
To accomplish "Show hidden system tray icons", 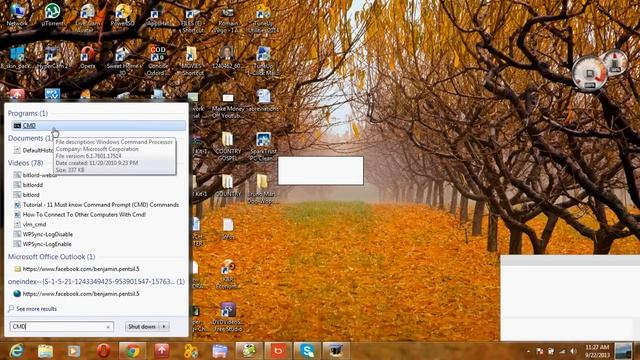I will coord(528,351).
